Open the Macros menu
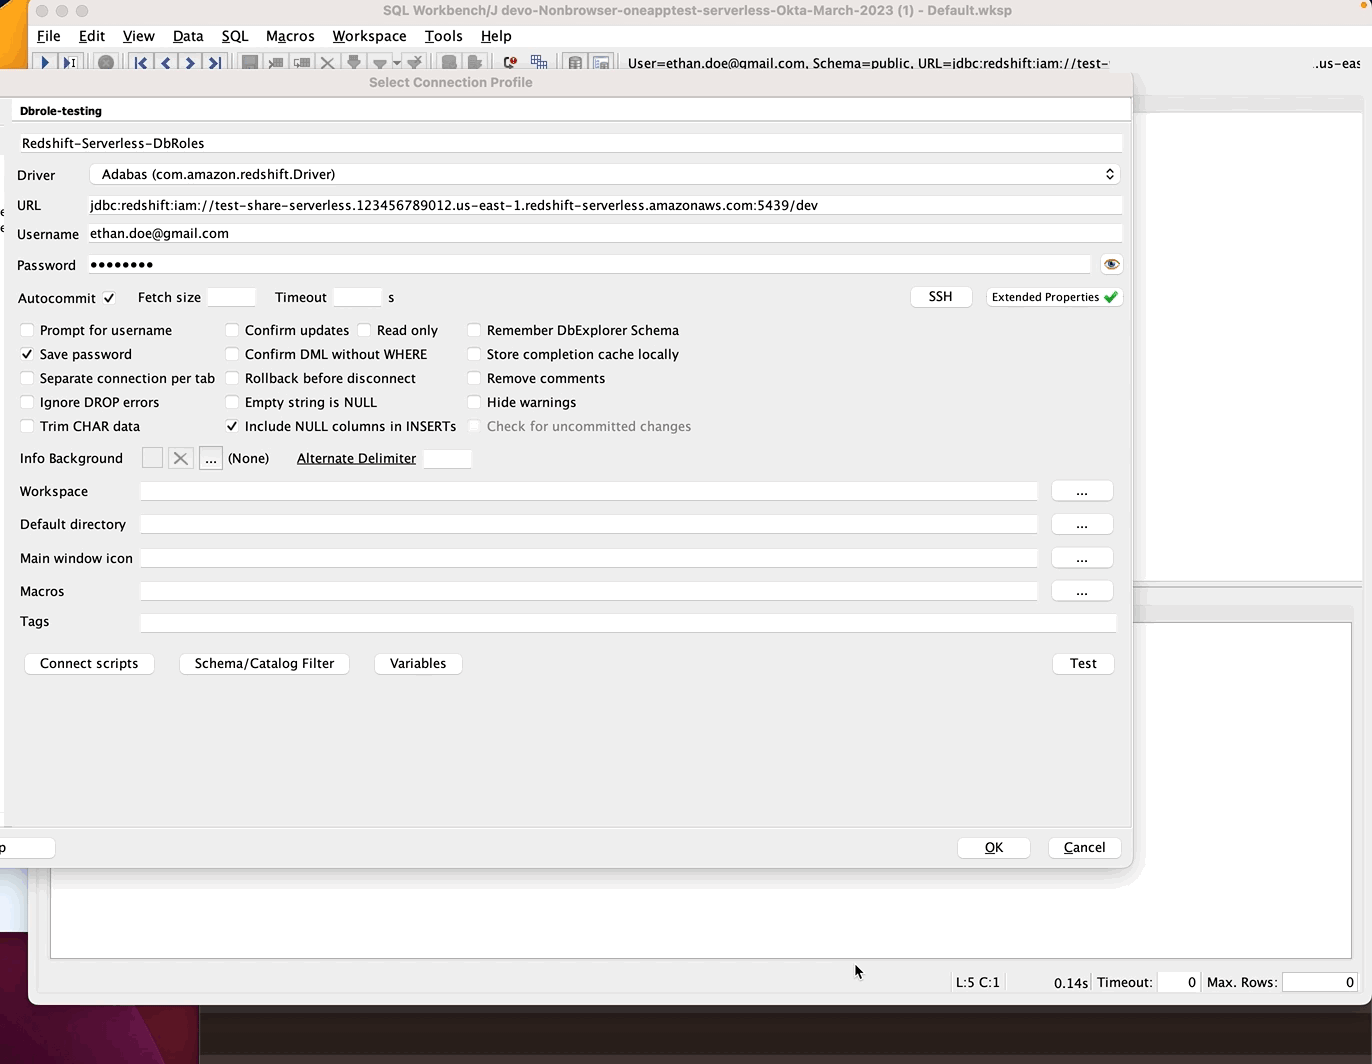 290,36
